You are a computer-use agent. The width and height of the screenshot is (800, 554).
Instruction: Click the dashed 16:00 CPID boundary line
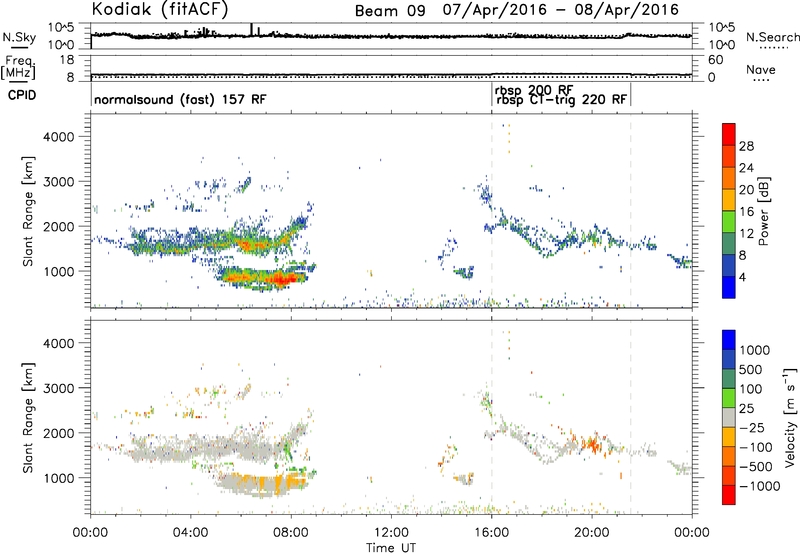(492, 210)
